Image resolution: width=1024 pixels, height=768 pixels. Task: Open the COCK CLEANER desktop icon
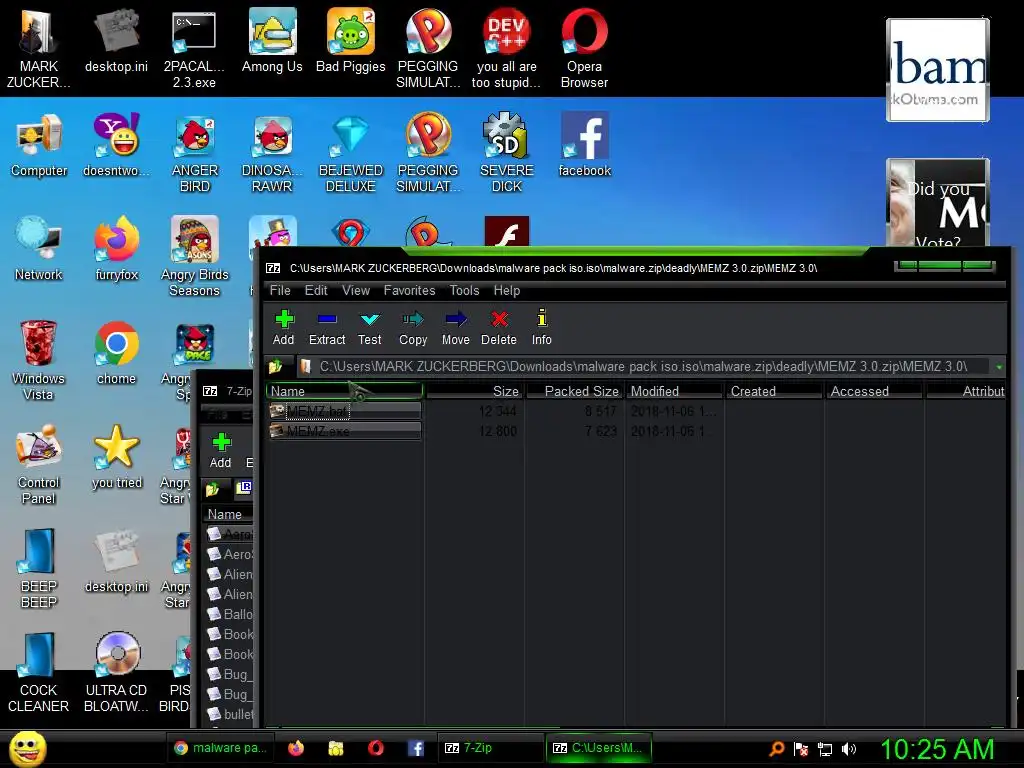point(39,672)
